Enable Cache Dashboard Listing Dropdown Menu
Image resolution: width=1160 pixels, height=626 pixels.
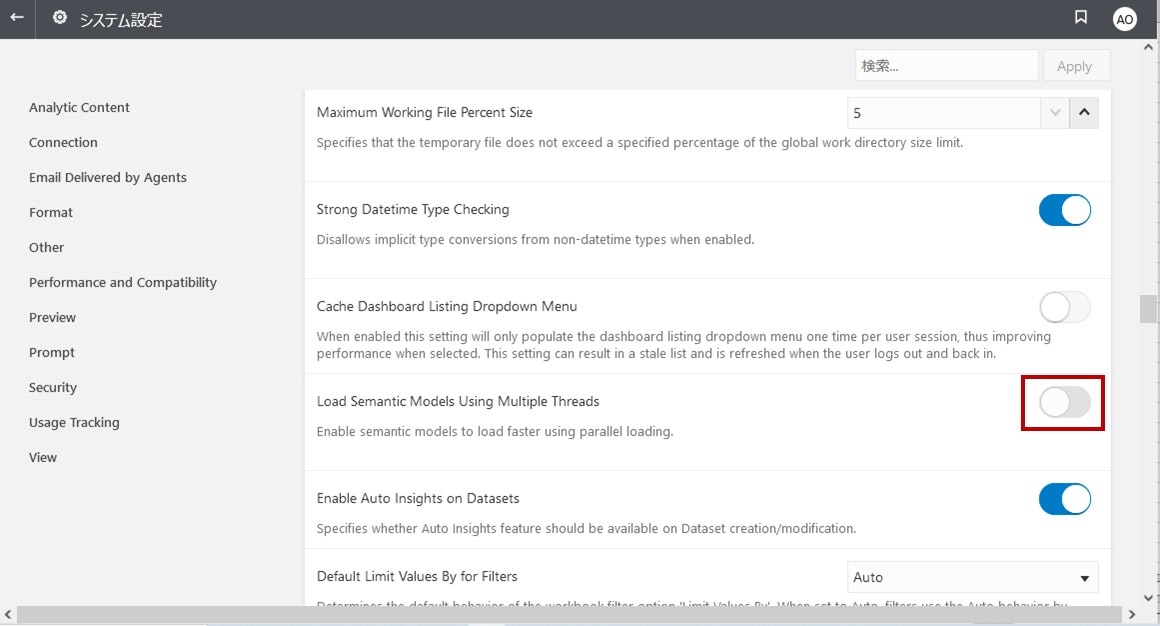[x=1064, y=307]
